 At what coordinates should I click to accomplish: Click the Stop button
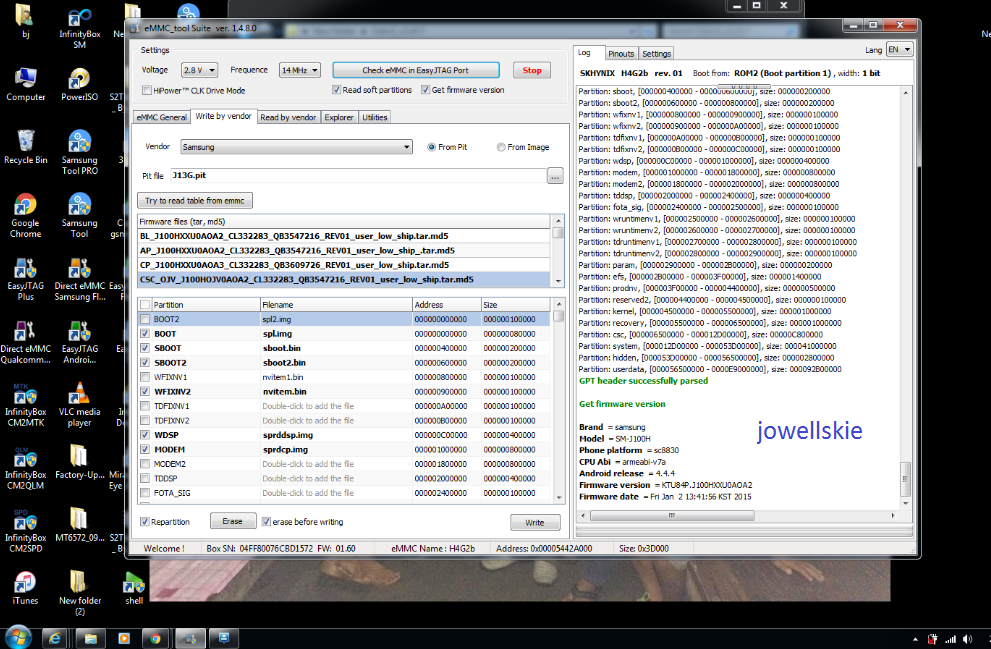[532, 70]
